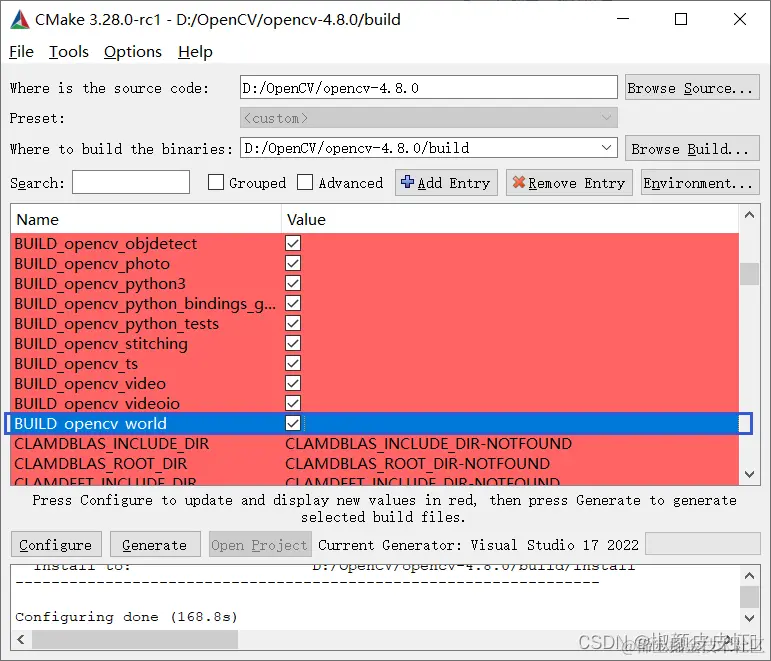Image resolution: width=771 pixels, height=661 pixels.
Task: Click the blue plus icon on Add Entry
Action: (x=407, y=182)
